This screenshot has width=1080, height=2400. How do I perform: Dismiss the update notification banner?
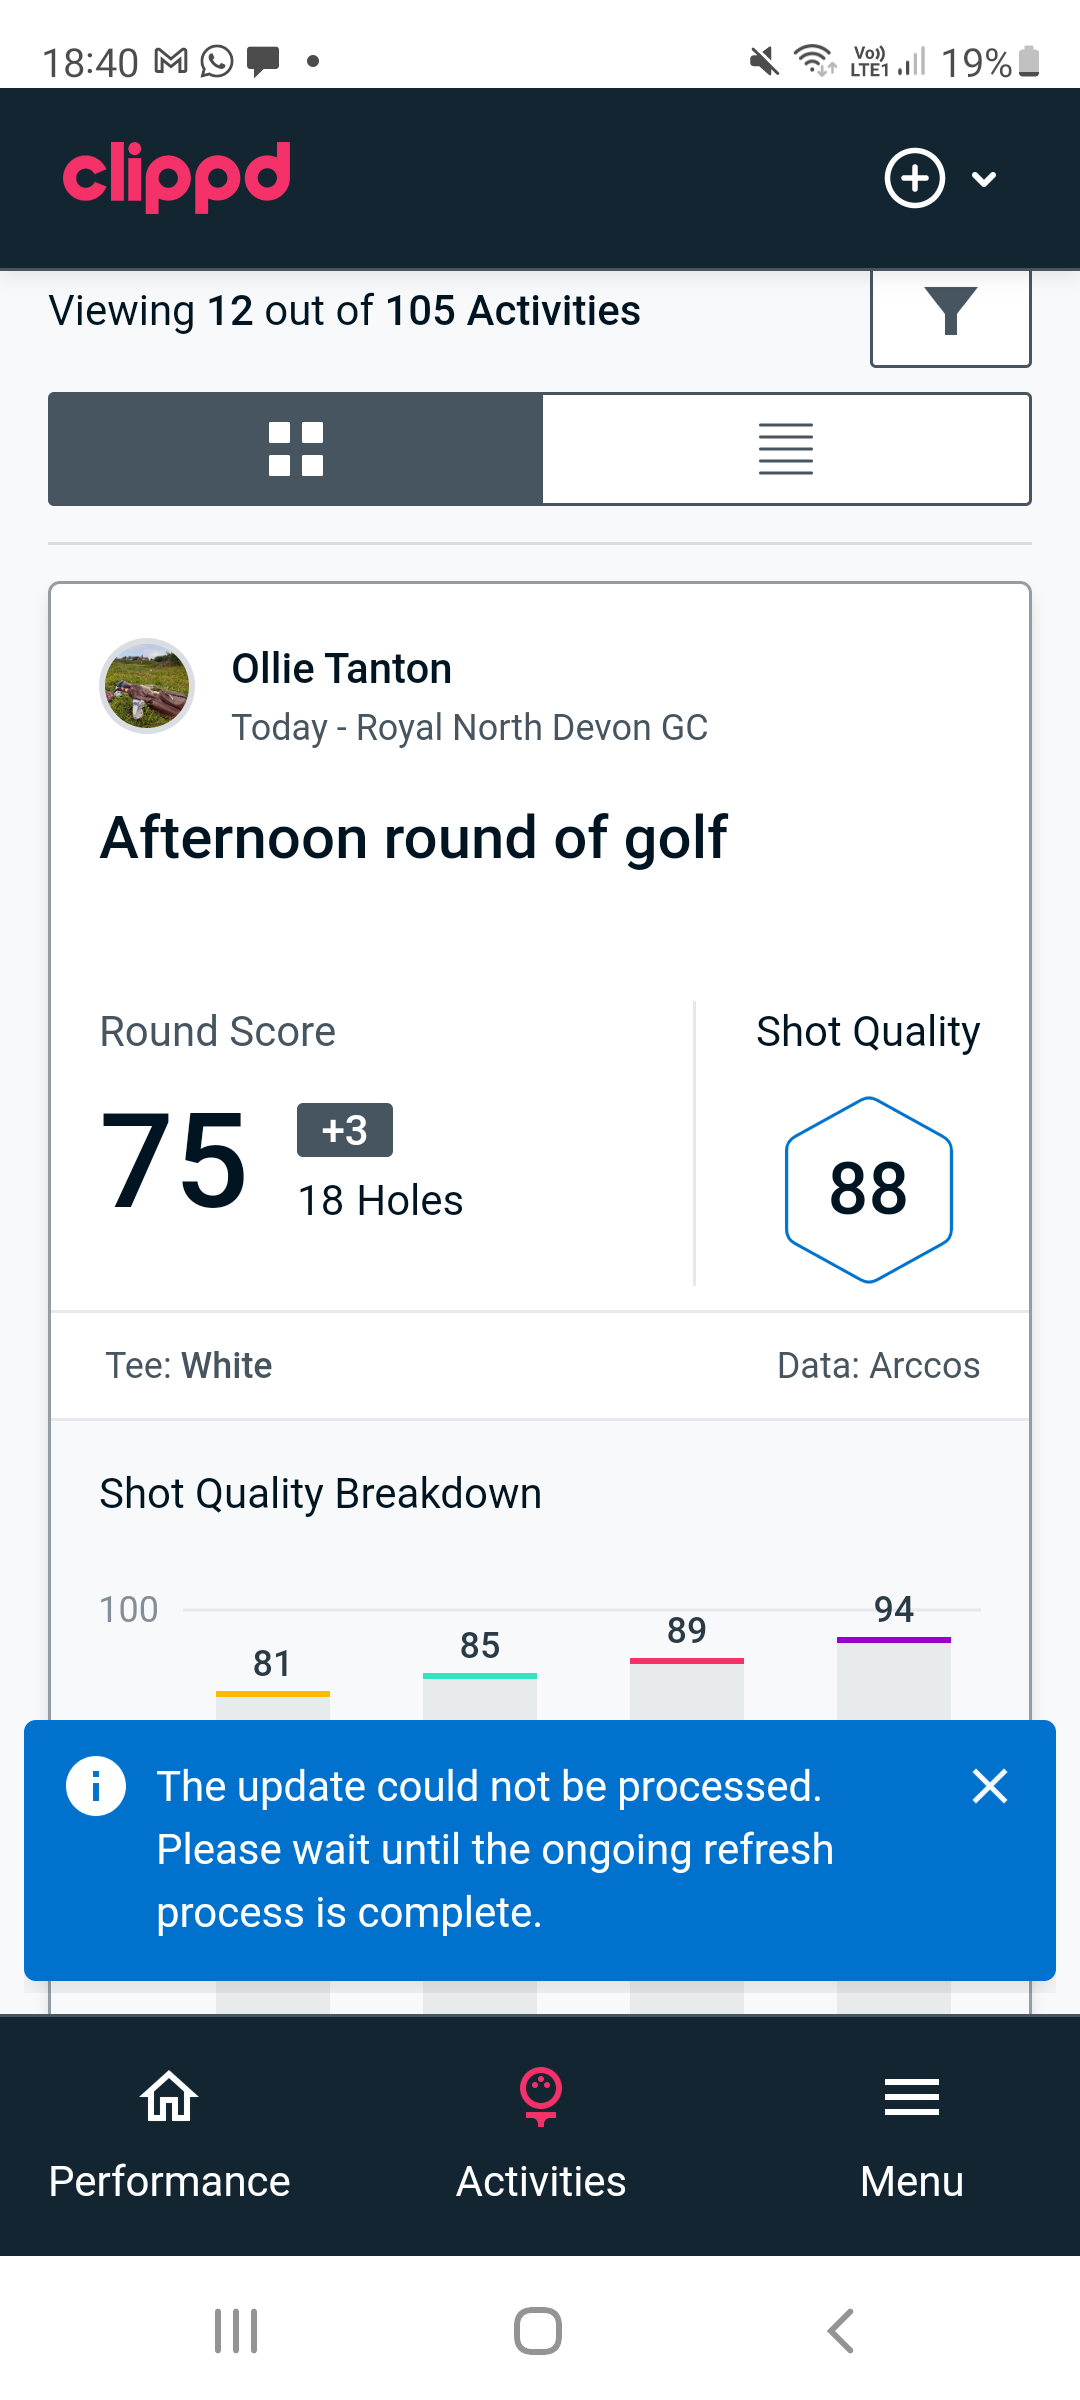click(990, 1786)
